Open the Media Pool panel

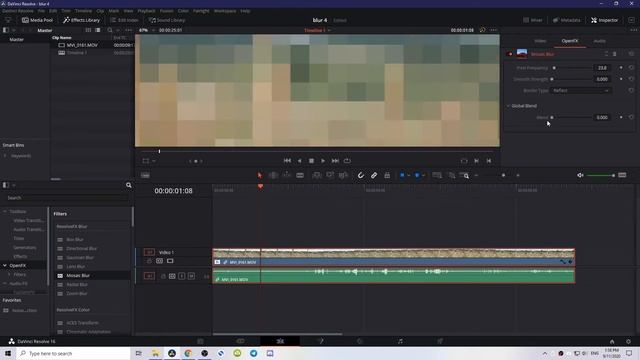pyautogui.click(x=37, y=20)
